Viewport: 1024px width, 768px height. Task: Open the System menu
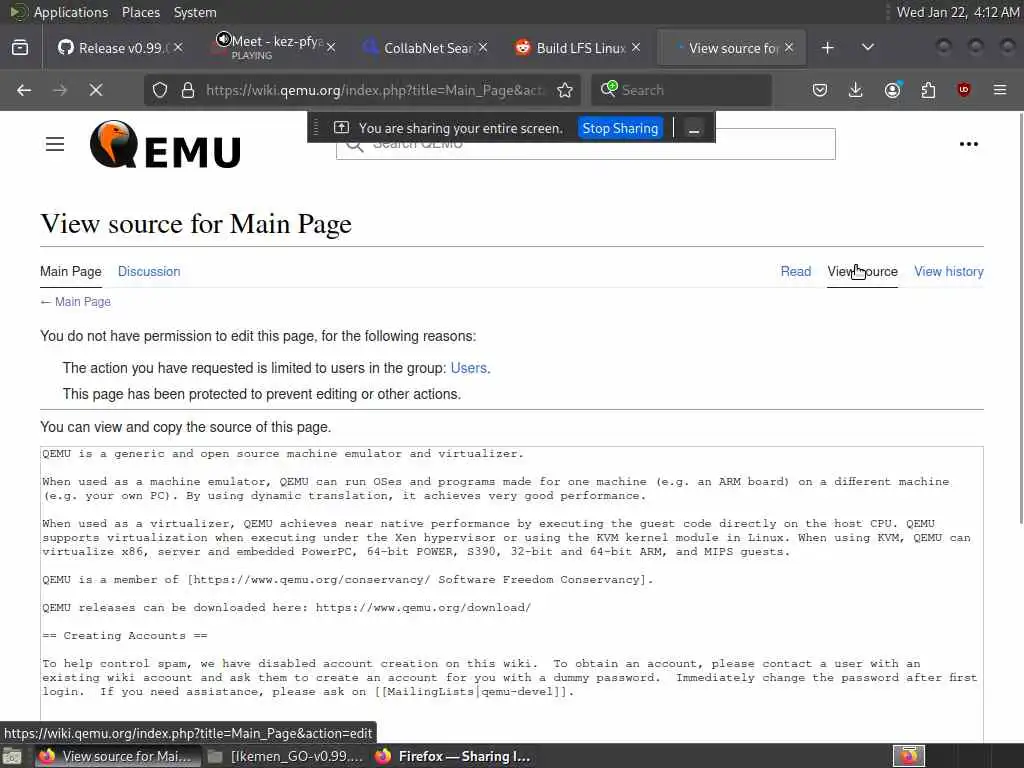(x=195, y=12)
